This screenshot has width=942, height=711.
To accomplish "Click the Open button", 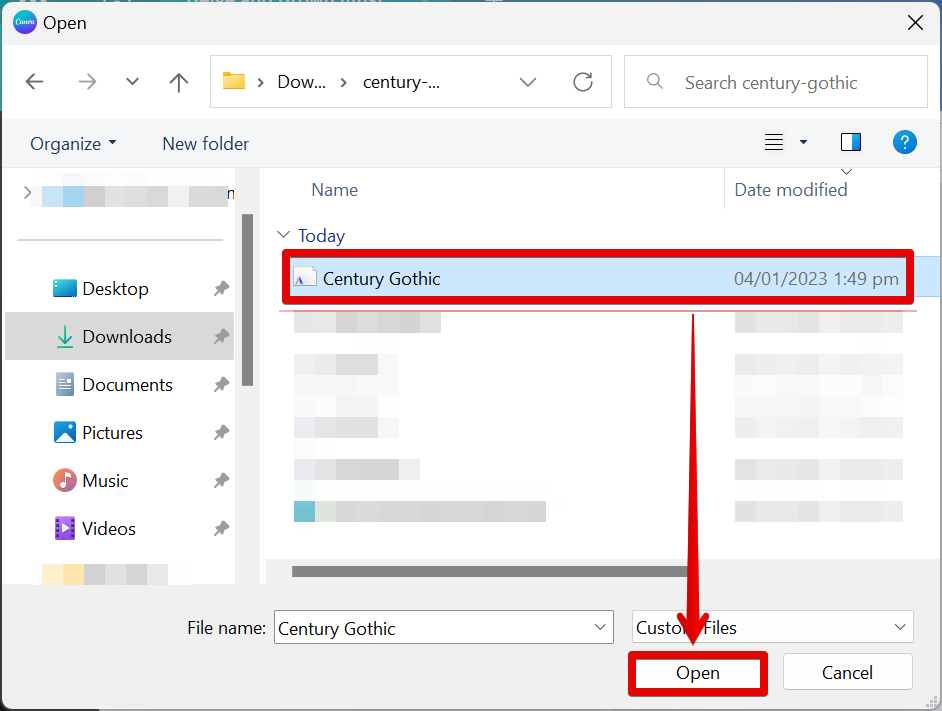I will (697, 673).
